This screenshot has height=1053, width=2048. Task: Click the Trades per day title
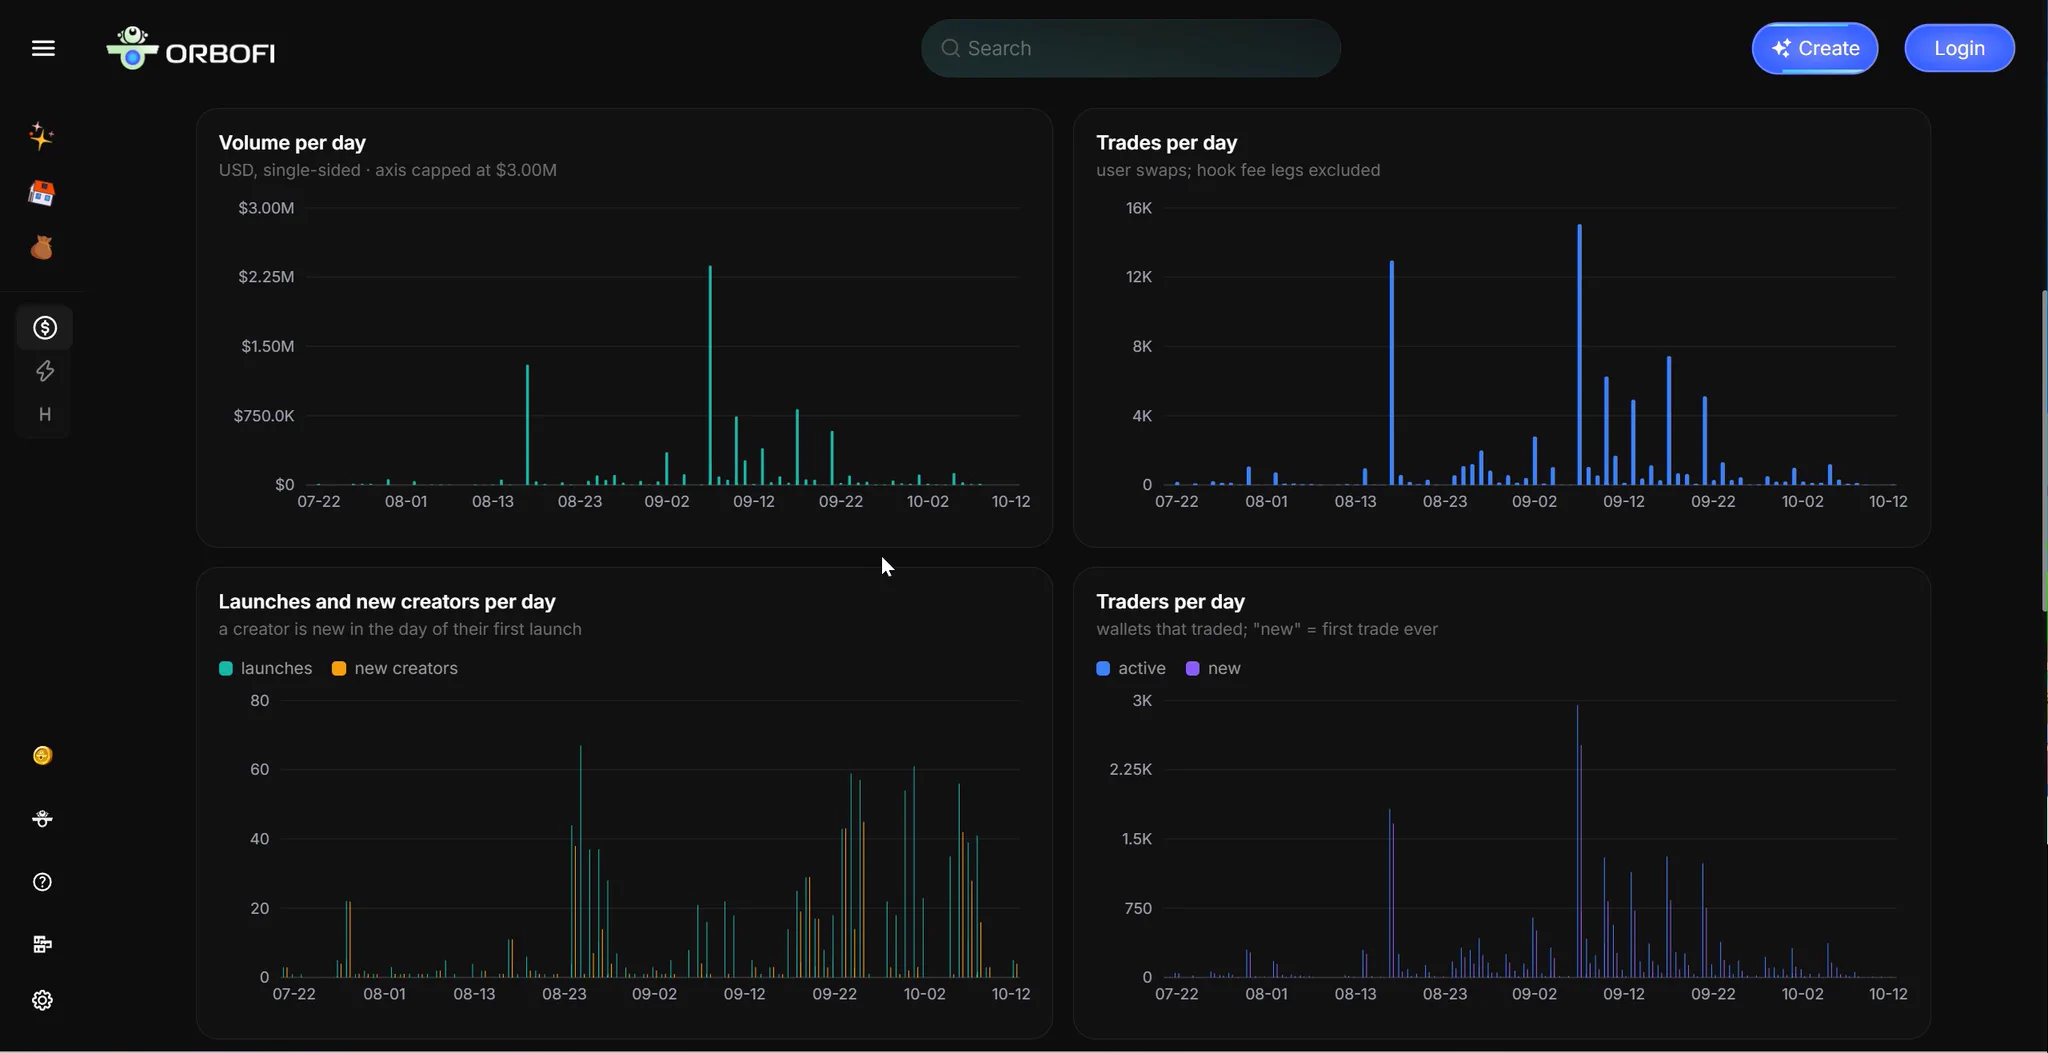1166,142
